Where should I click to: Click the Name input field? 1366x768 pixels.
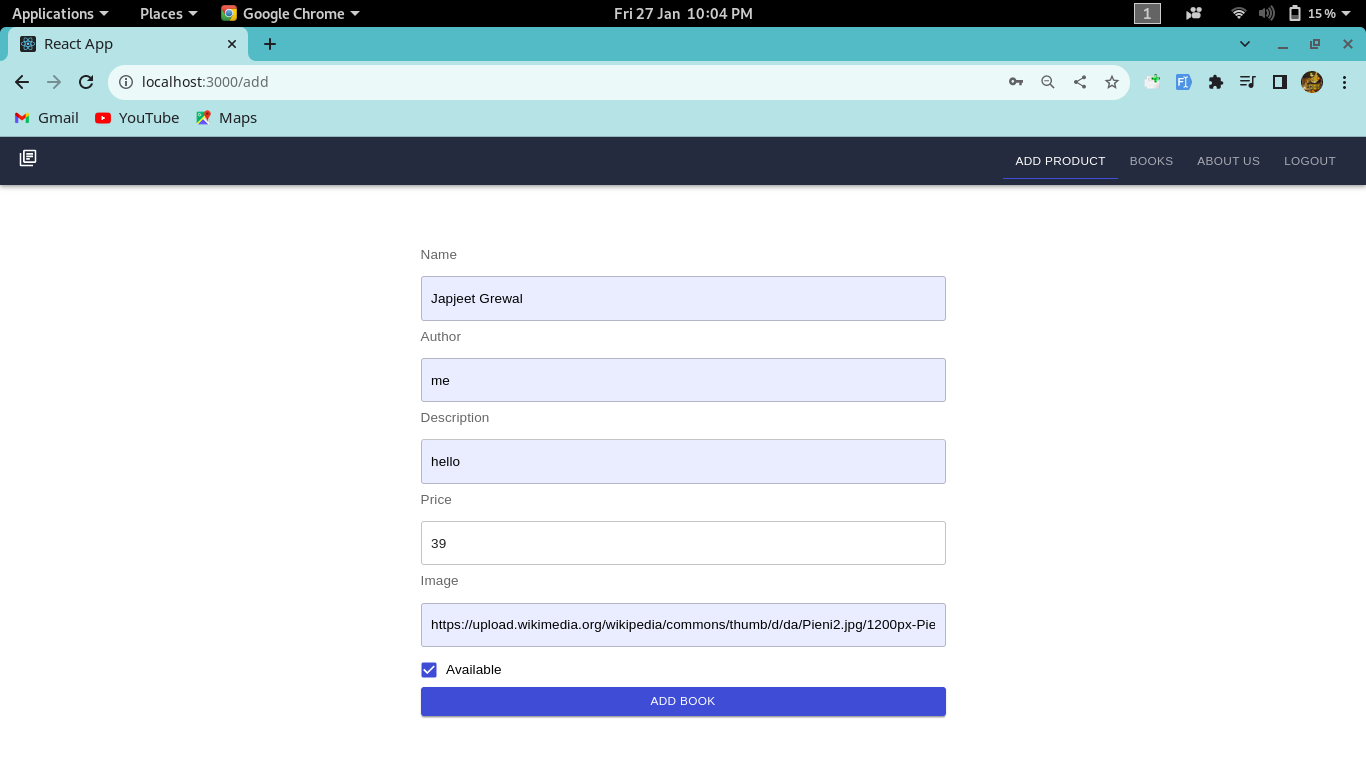pyautogui.click(x=683, y=298)
